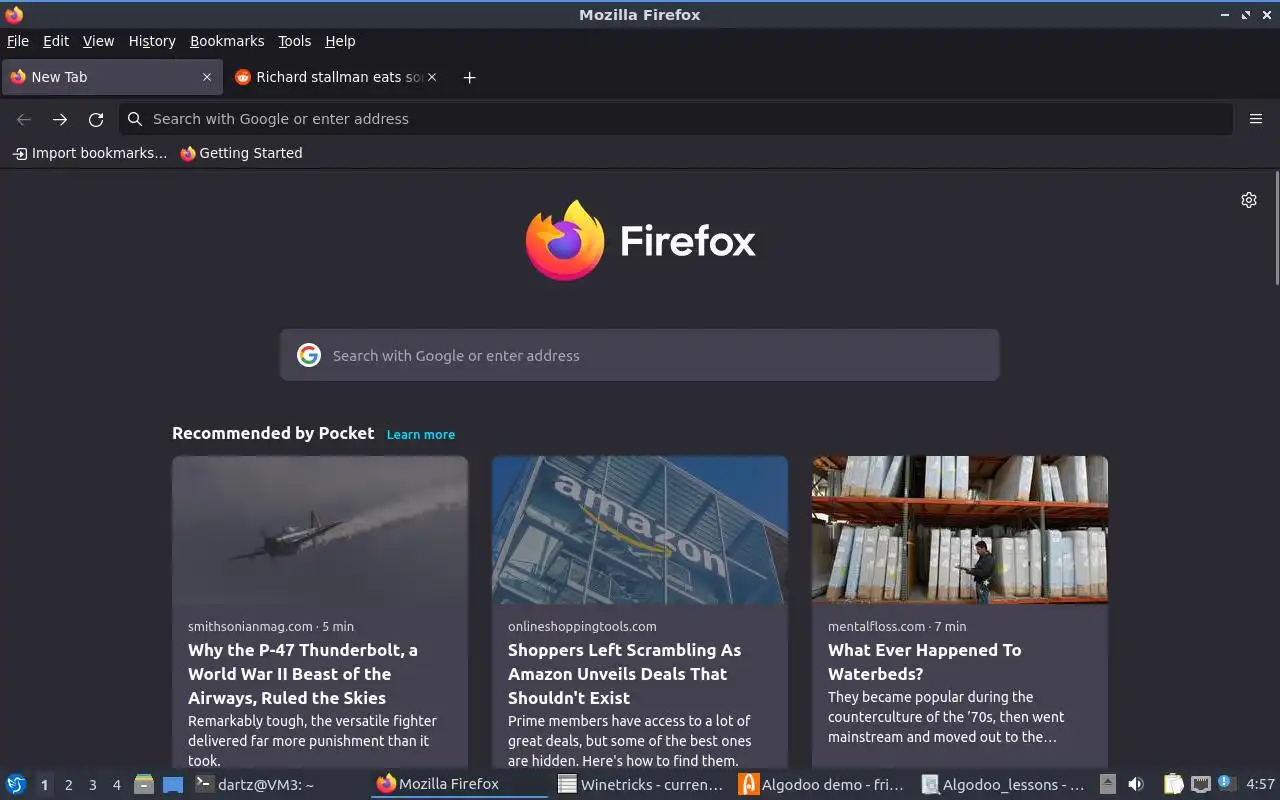
Task: Open the Help menu
Action: (x=340, y=41)
